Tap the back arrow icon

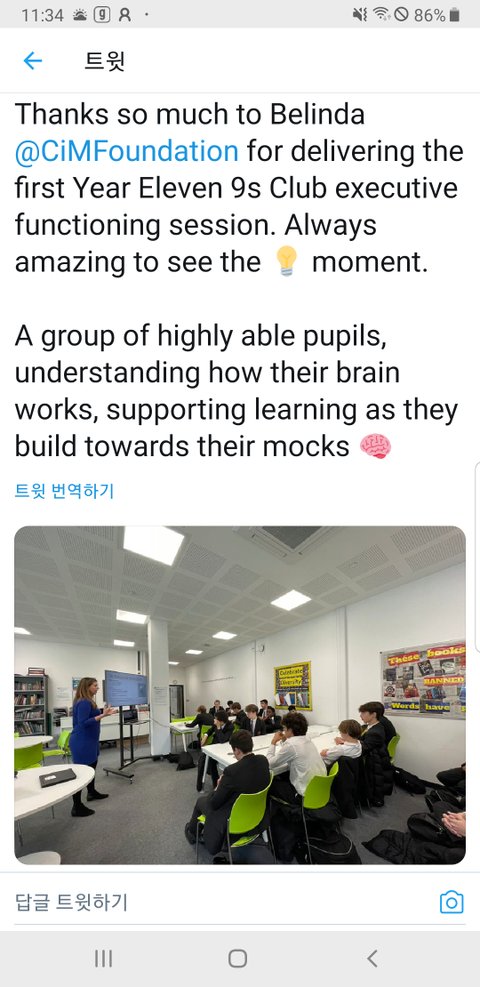[32, 60]
